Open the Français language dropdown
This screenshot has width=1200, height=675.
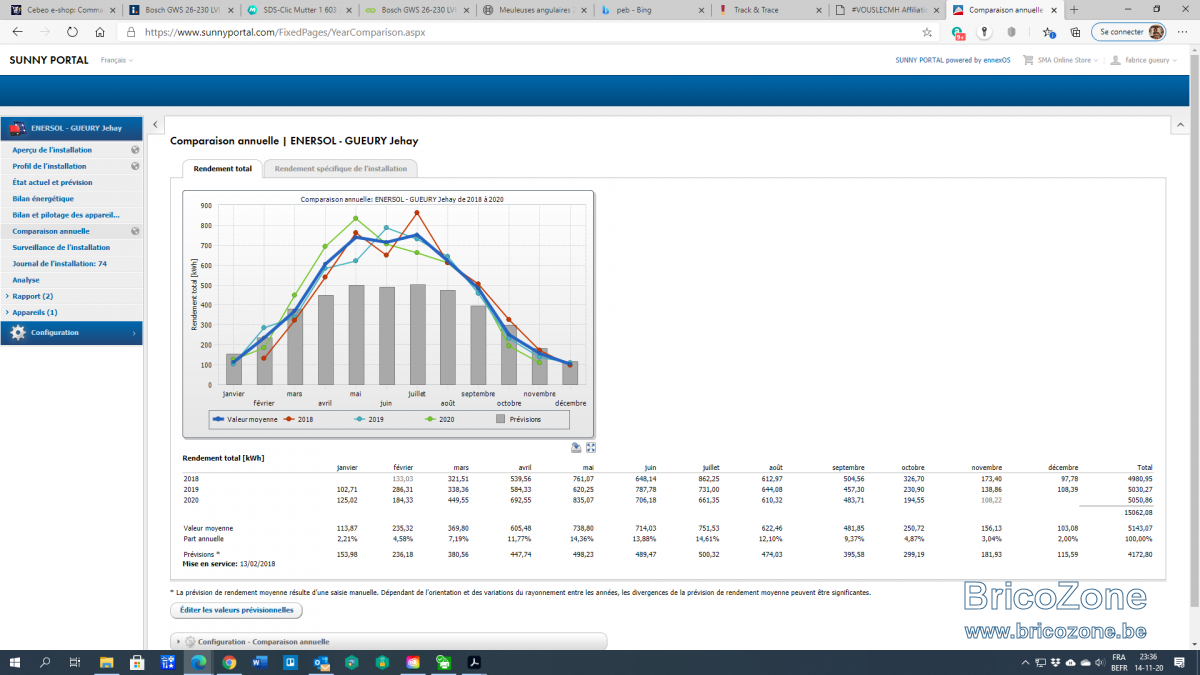coord(117,60)
